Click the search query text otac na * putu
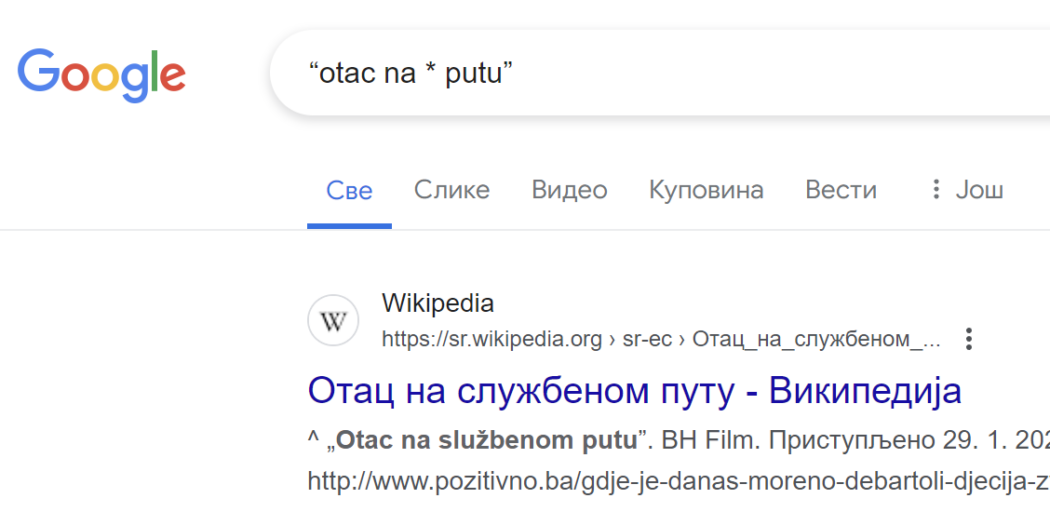 [410, 73]
